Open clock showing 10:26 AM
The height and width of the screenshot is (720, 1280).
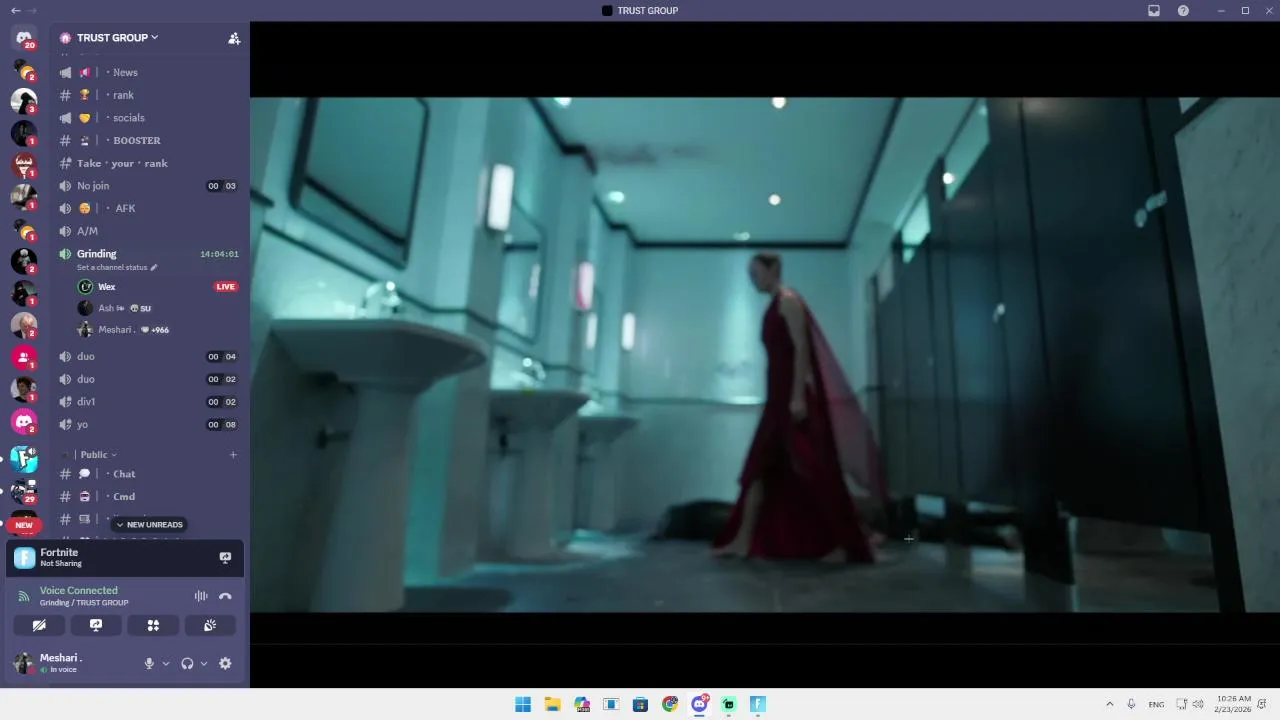pyautogui.click(x=1234, y=704)
